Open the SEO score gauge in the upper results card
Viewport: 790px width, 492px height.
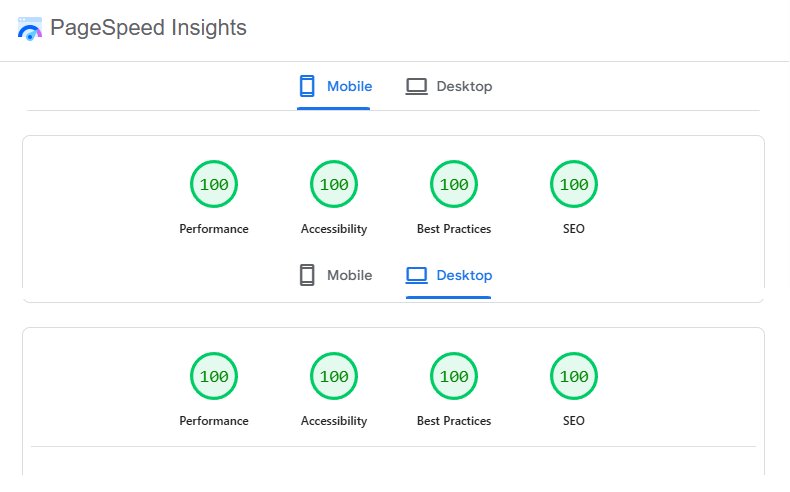(574, 184)
